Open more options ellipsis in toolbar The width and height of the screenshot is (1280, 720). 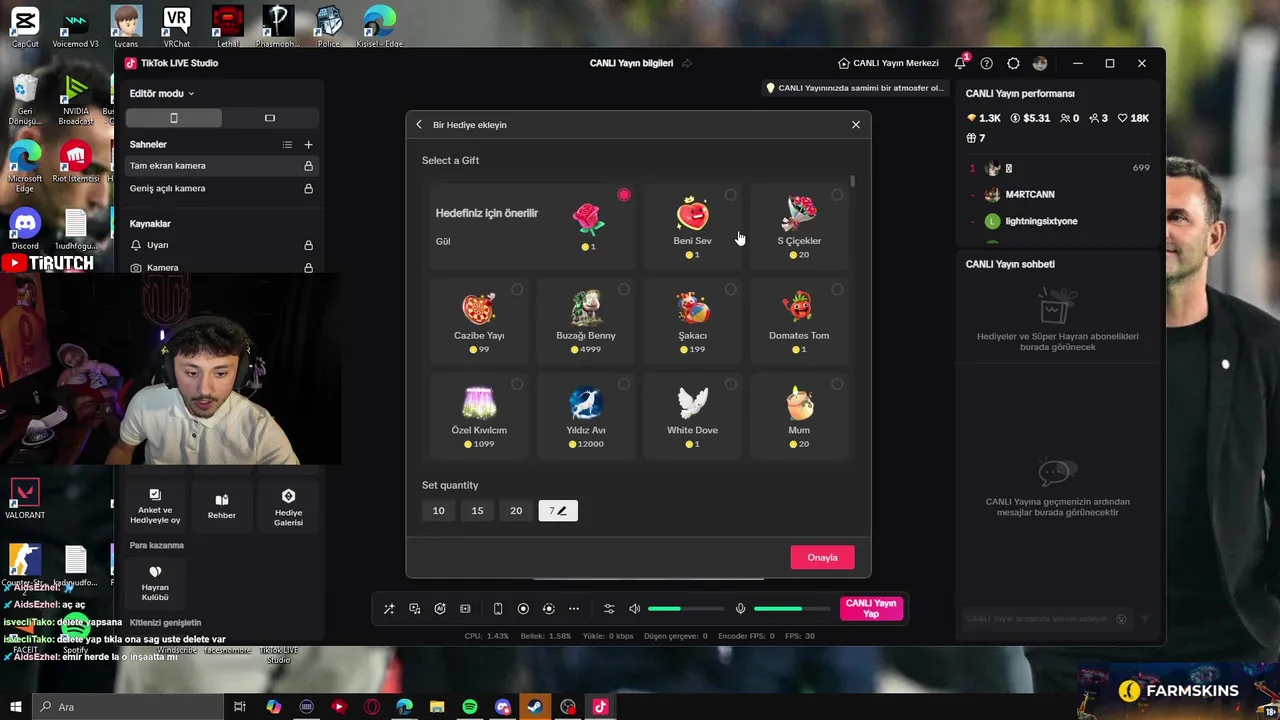coord(574,609)
